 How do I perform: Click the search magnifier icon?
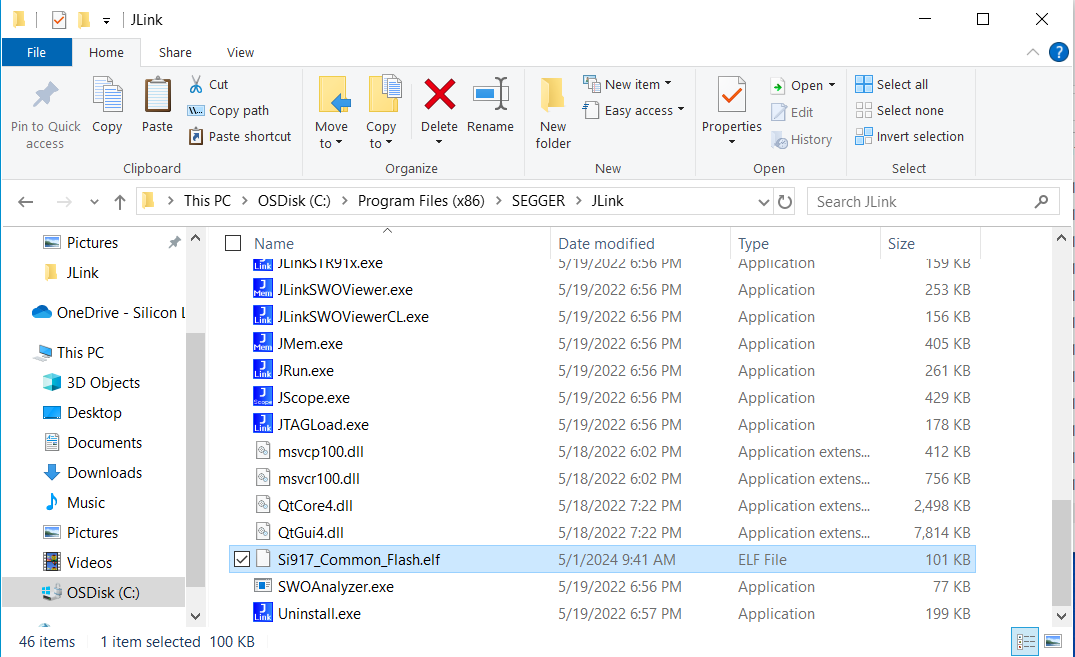1041,202
